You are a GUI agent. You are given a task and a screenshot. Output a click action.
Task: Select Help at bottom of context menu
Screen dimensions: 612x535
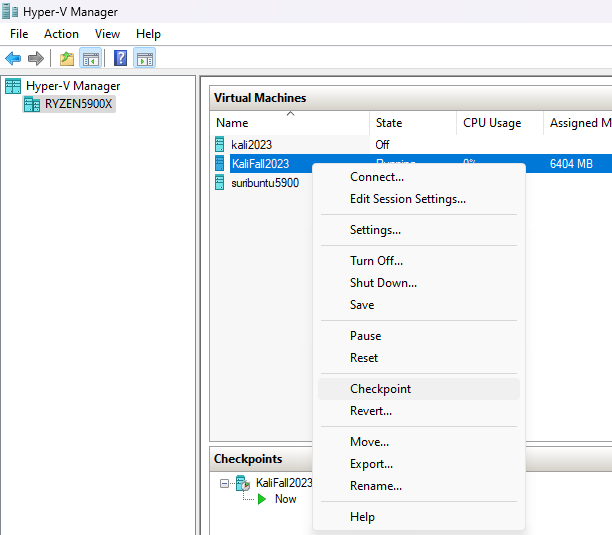419,517
